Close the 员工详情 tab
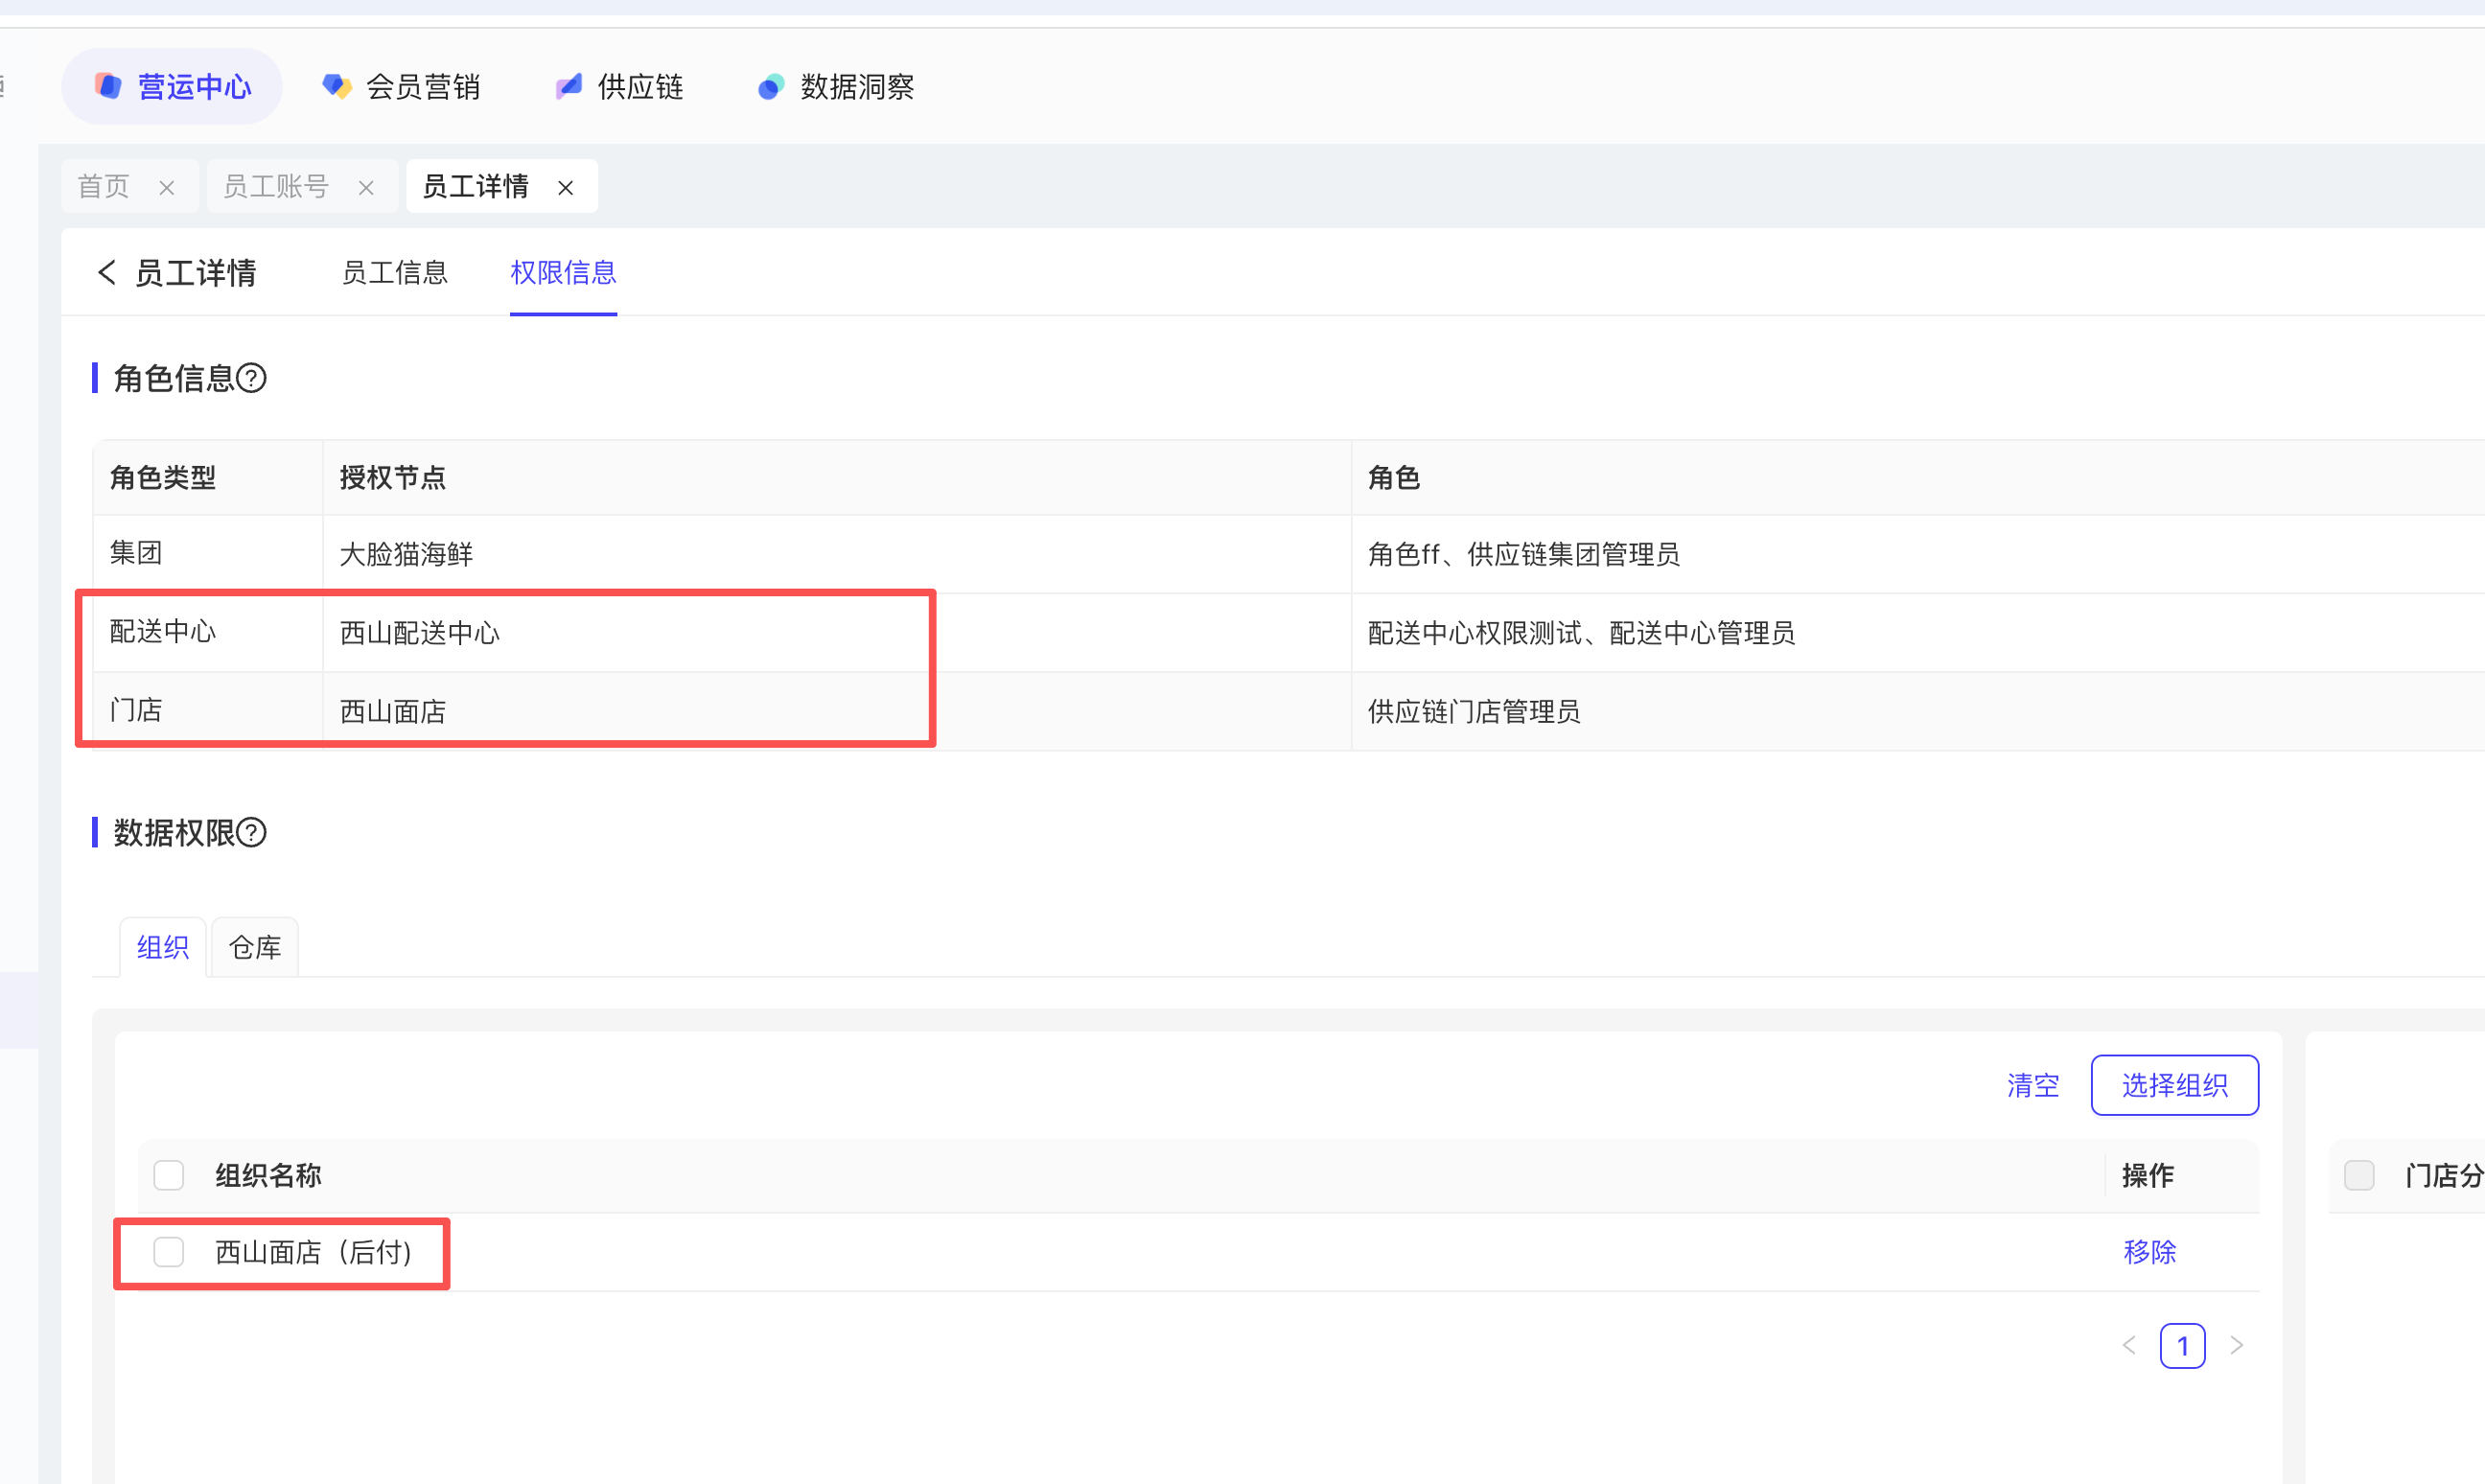The image size is (2485, 1484). (566, 188)
